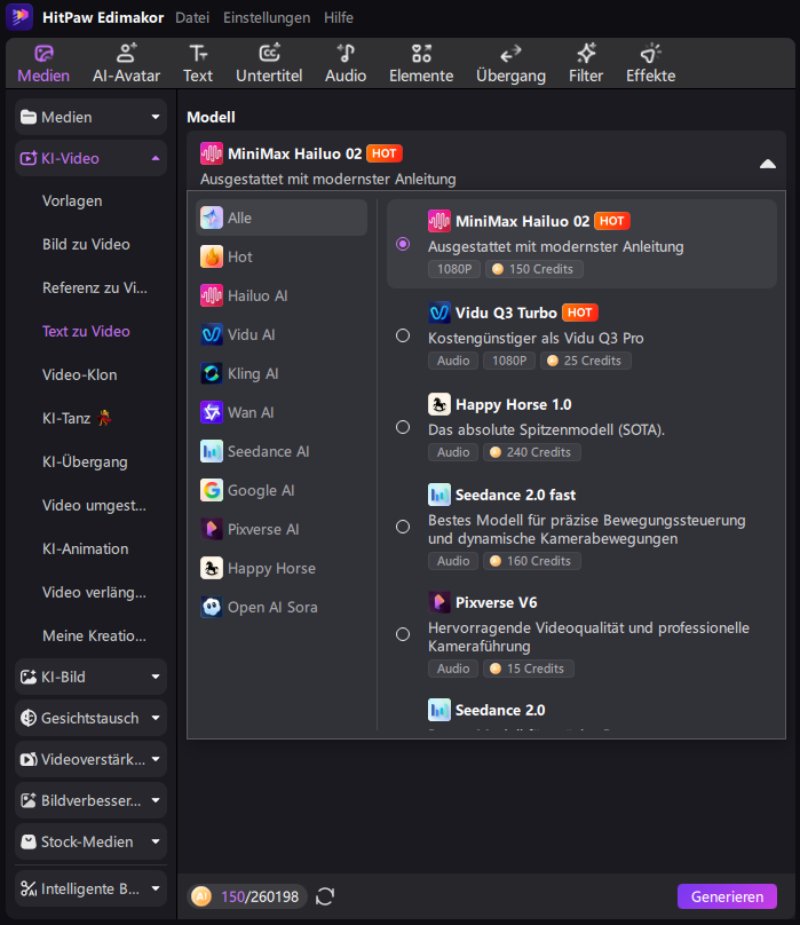Screen dimensions: 800x925
Task: Open the Einstellungen menu
Action: click(267, 18)
